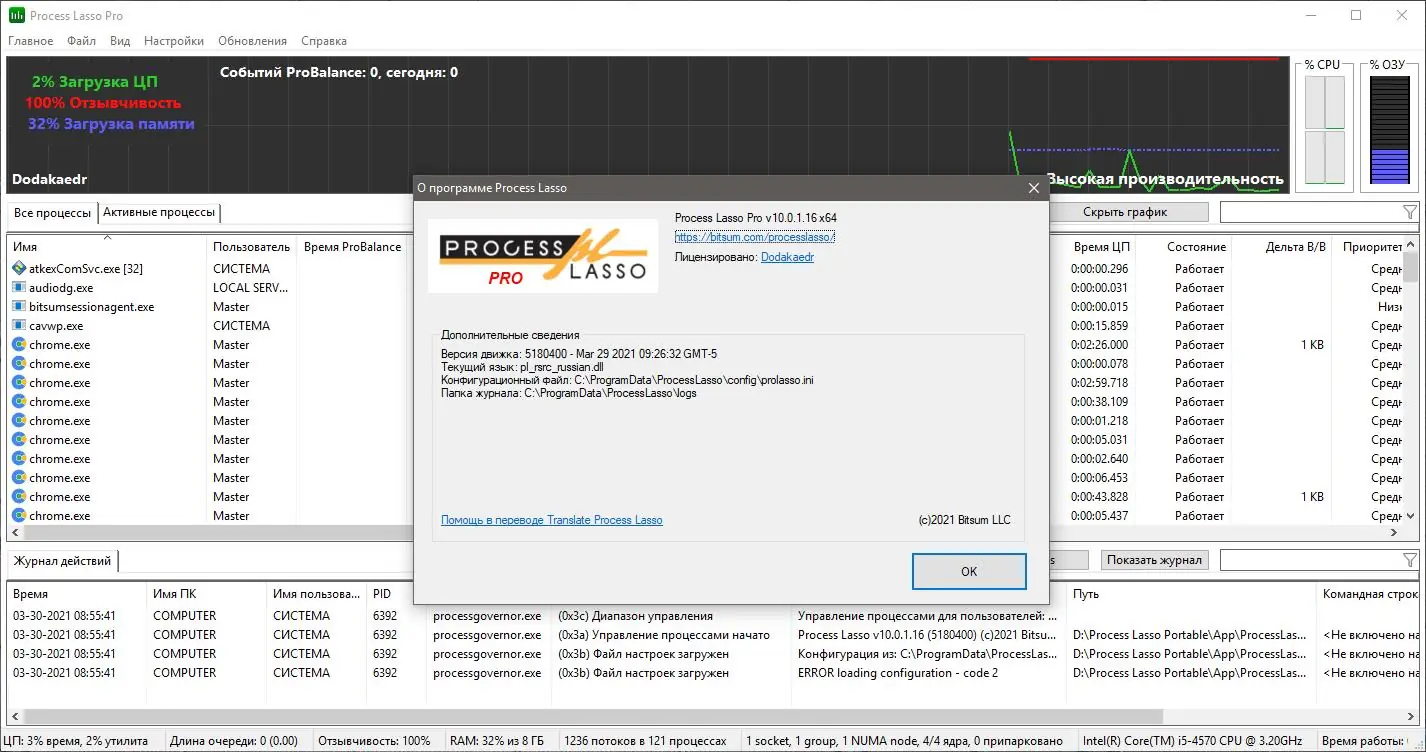Image resolution: width=1426 pixels, height=752 pixels.
Task: Open the Настройки menu
Action: pos(174,41)
